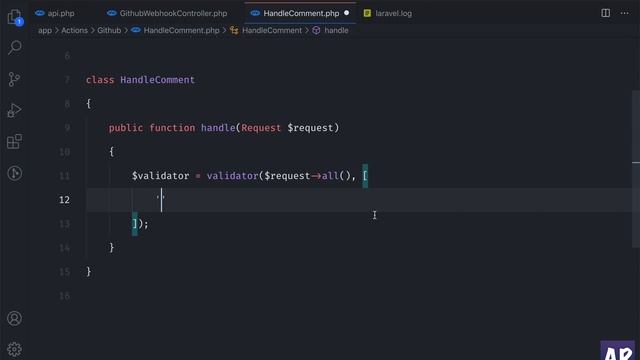
Task: Click the unsaved dot on HandleComment.php tab
Action: pos(347,13)
